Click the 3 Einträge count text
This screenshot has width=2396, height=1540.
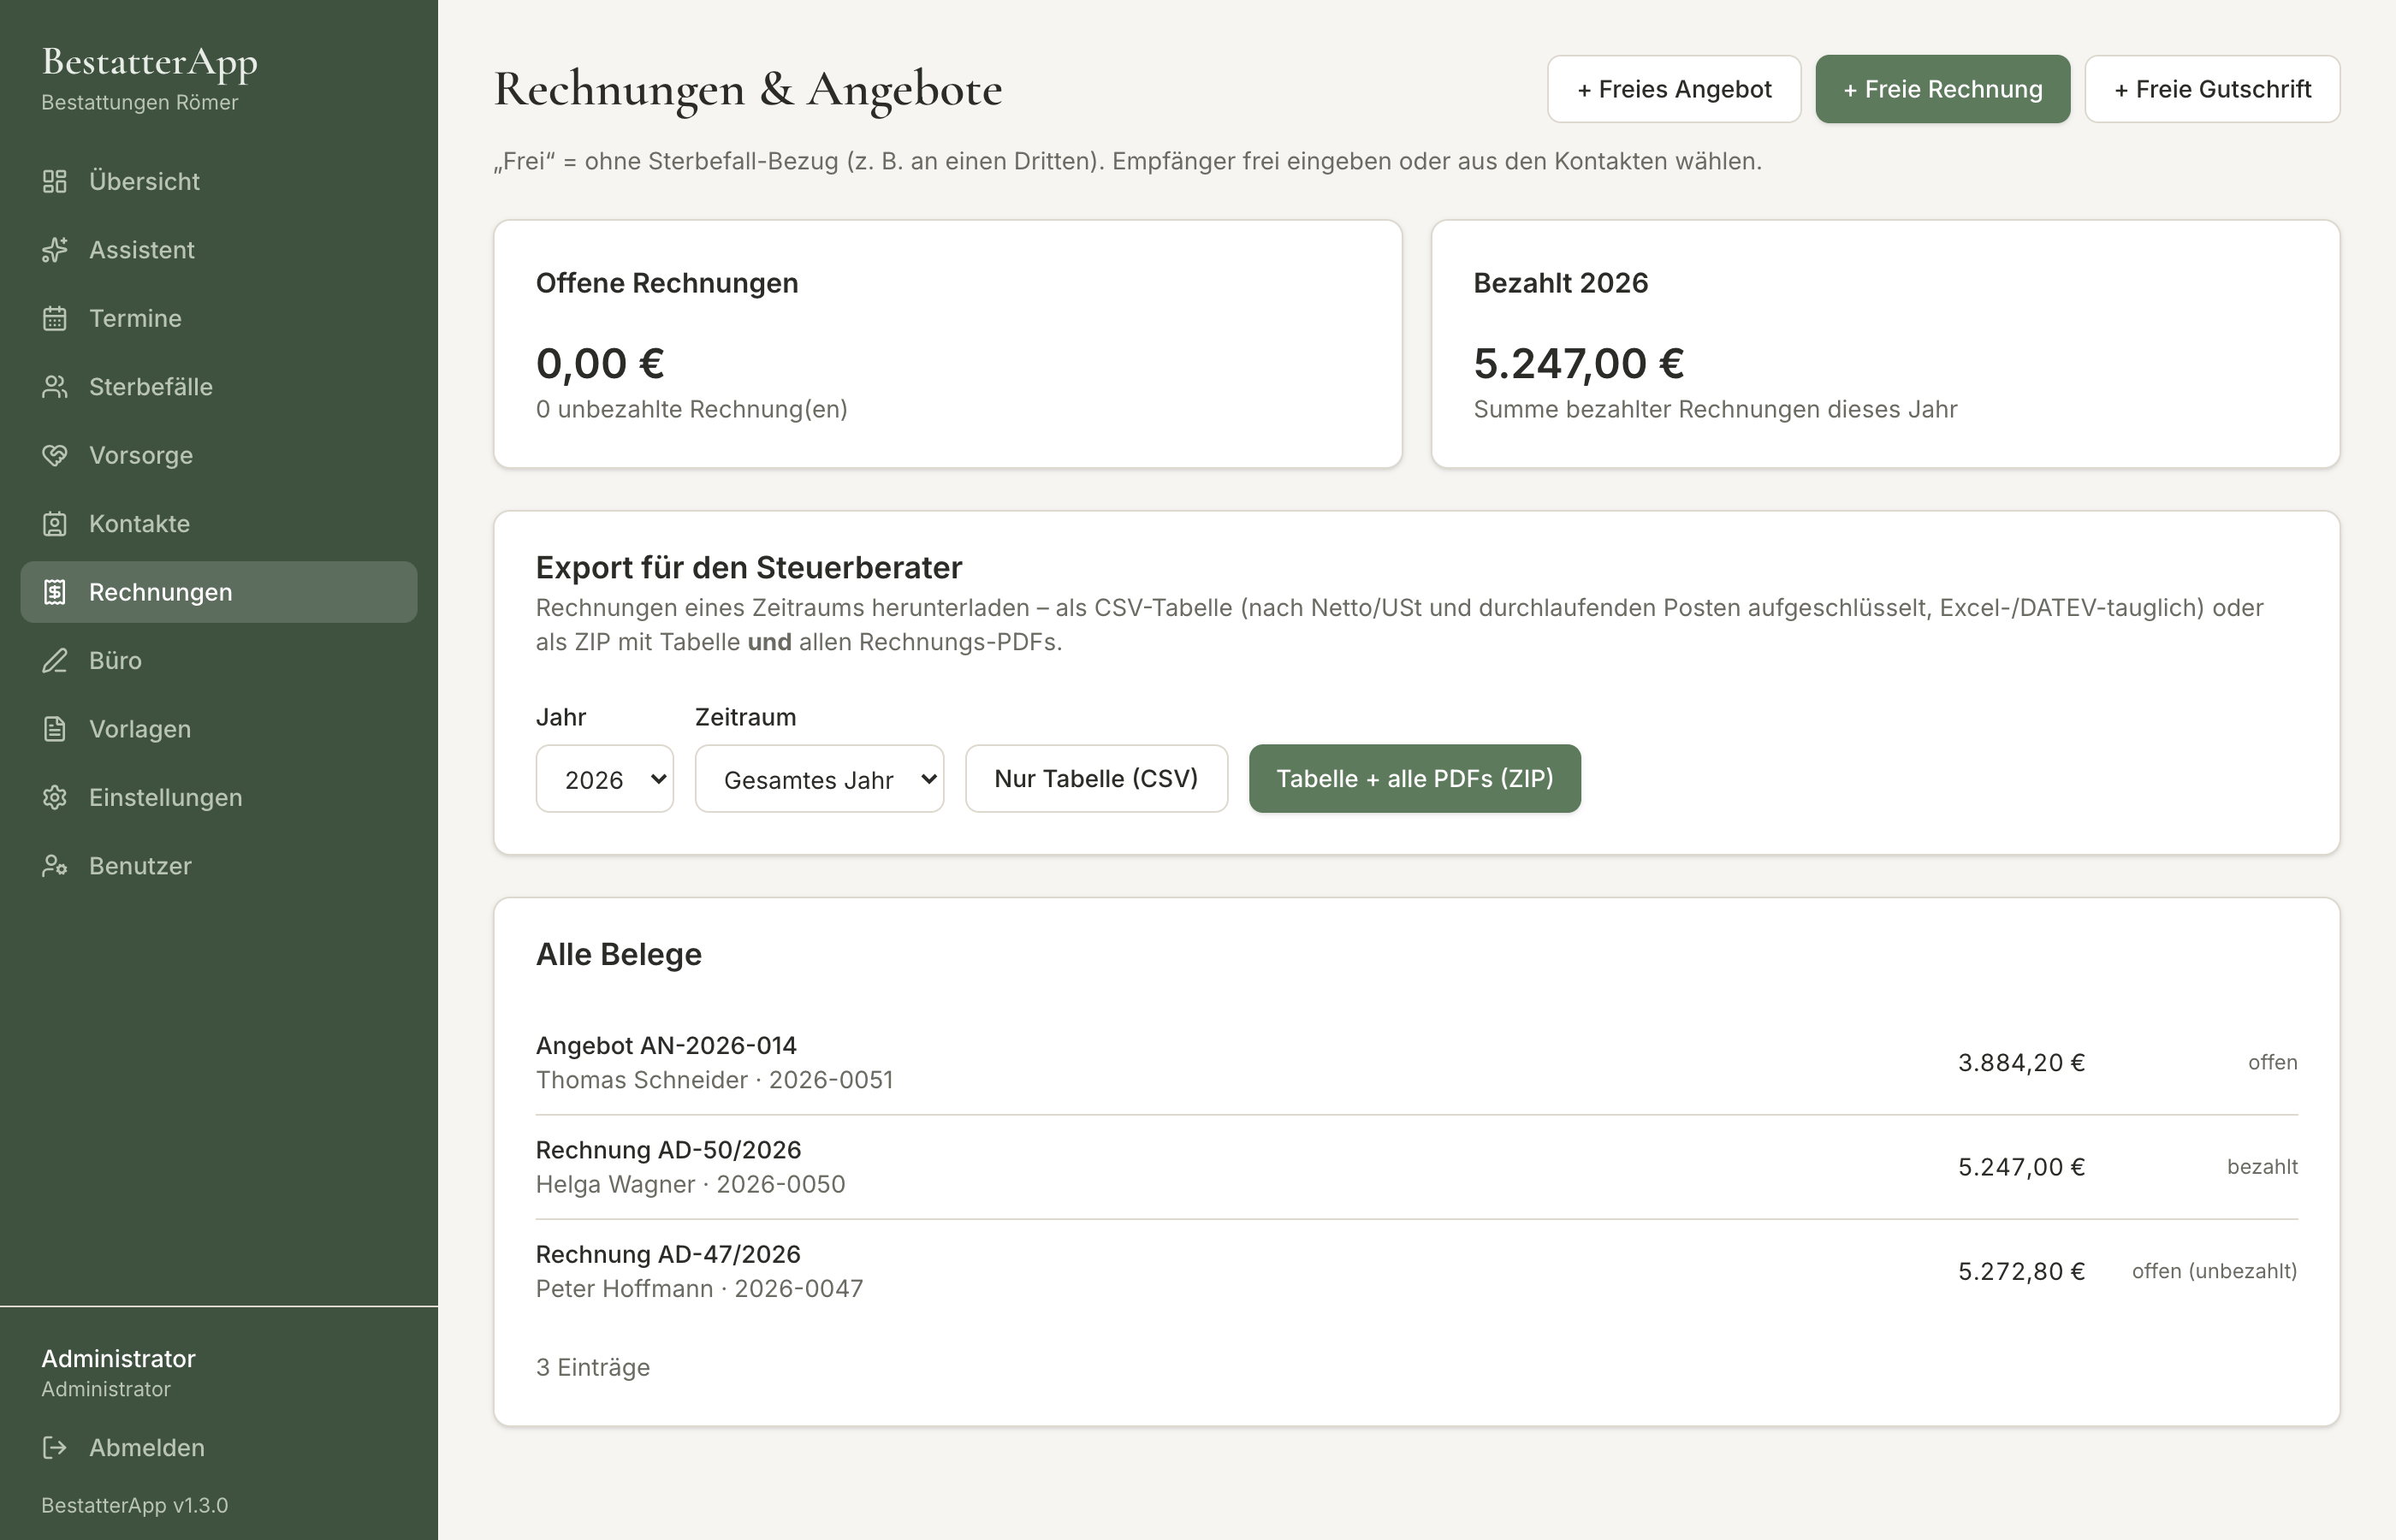click(593, 1367)
